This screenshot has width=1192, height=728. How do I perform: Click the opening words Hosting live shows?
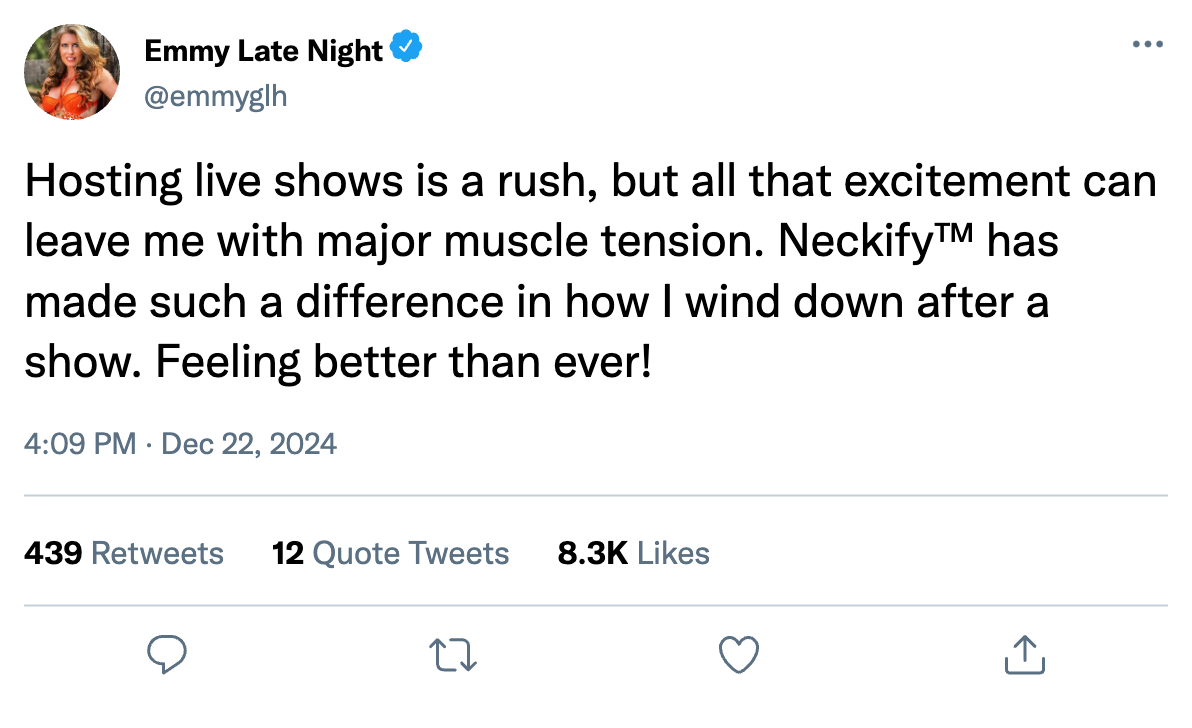pos(214,182)
